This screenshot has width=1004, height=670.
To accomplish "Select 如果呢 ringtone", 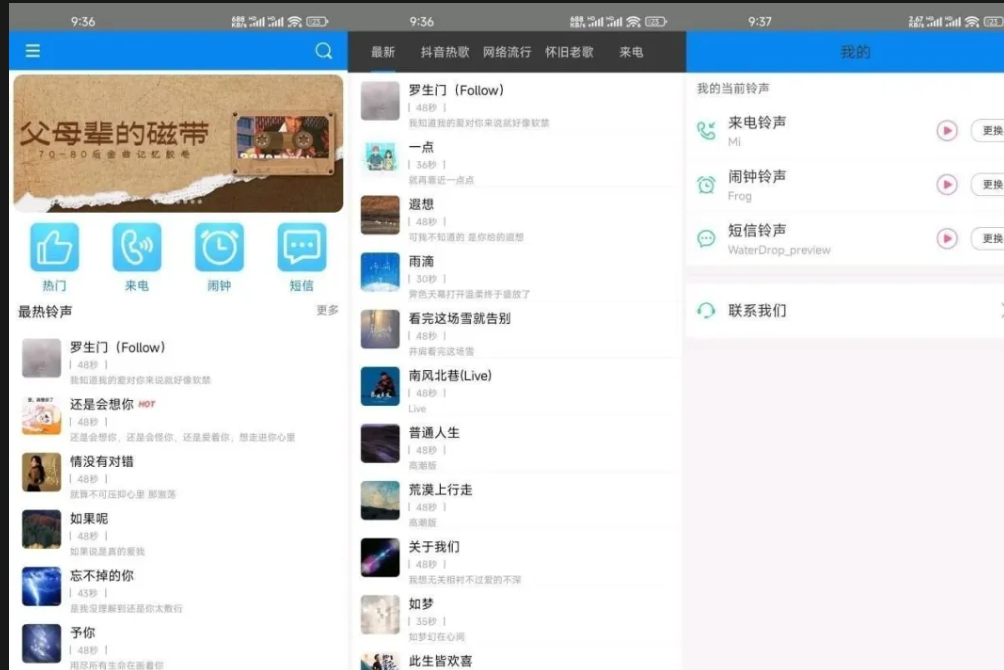I will click(x=178, y=530).
